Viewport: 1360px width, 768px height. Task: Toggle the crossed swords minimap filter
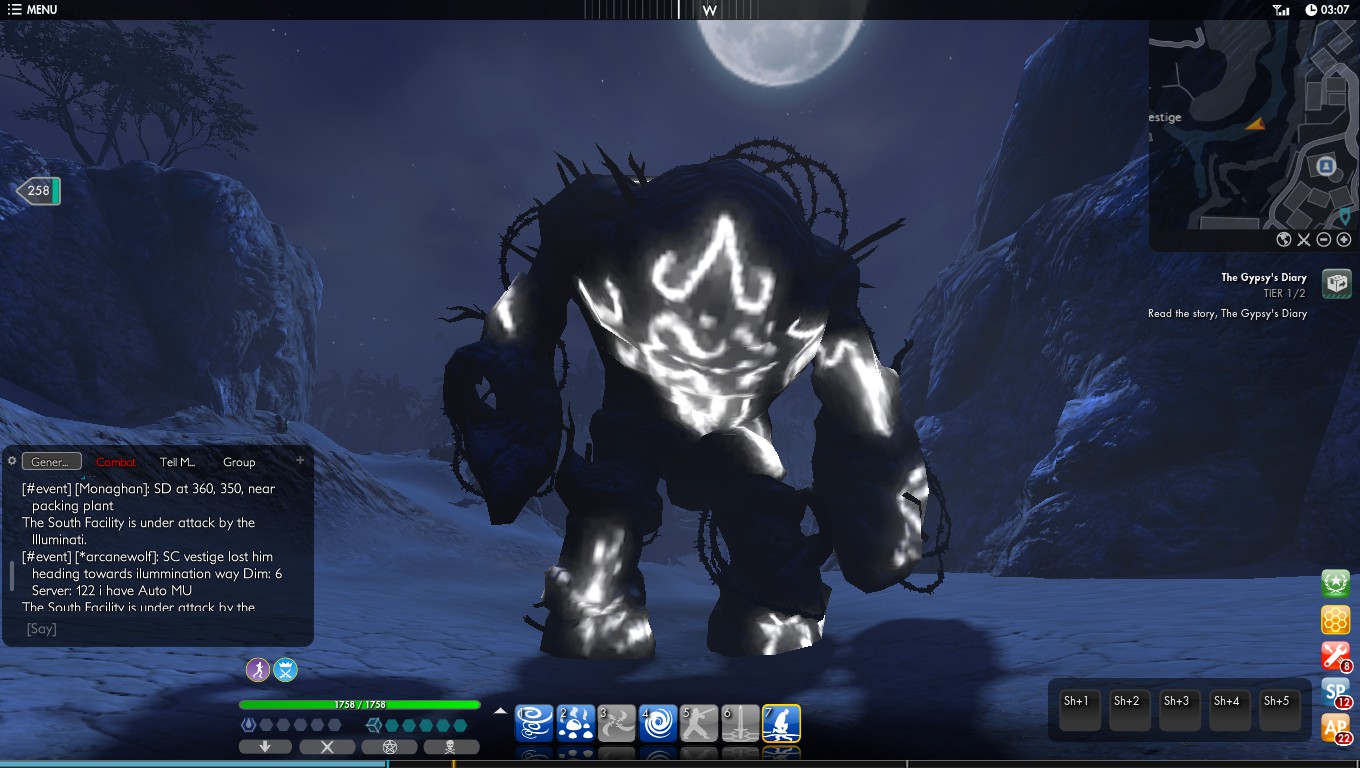(1304, 240)
